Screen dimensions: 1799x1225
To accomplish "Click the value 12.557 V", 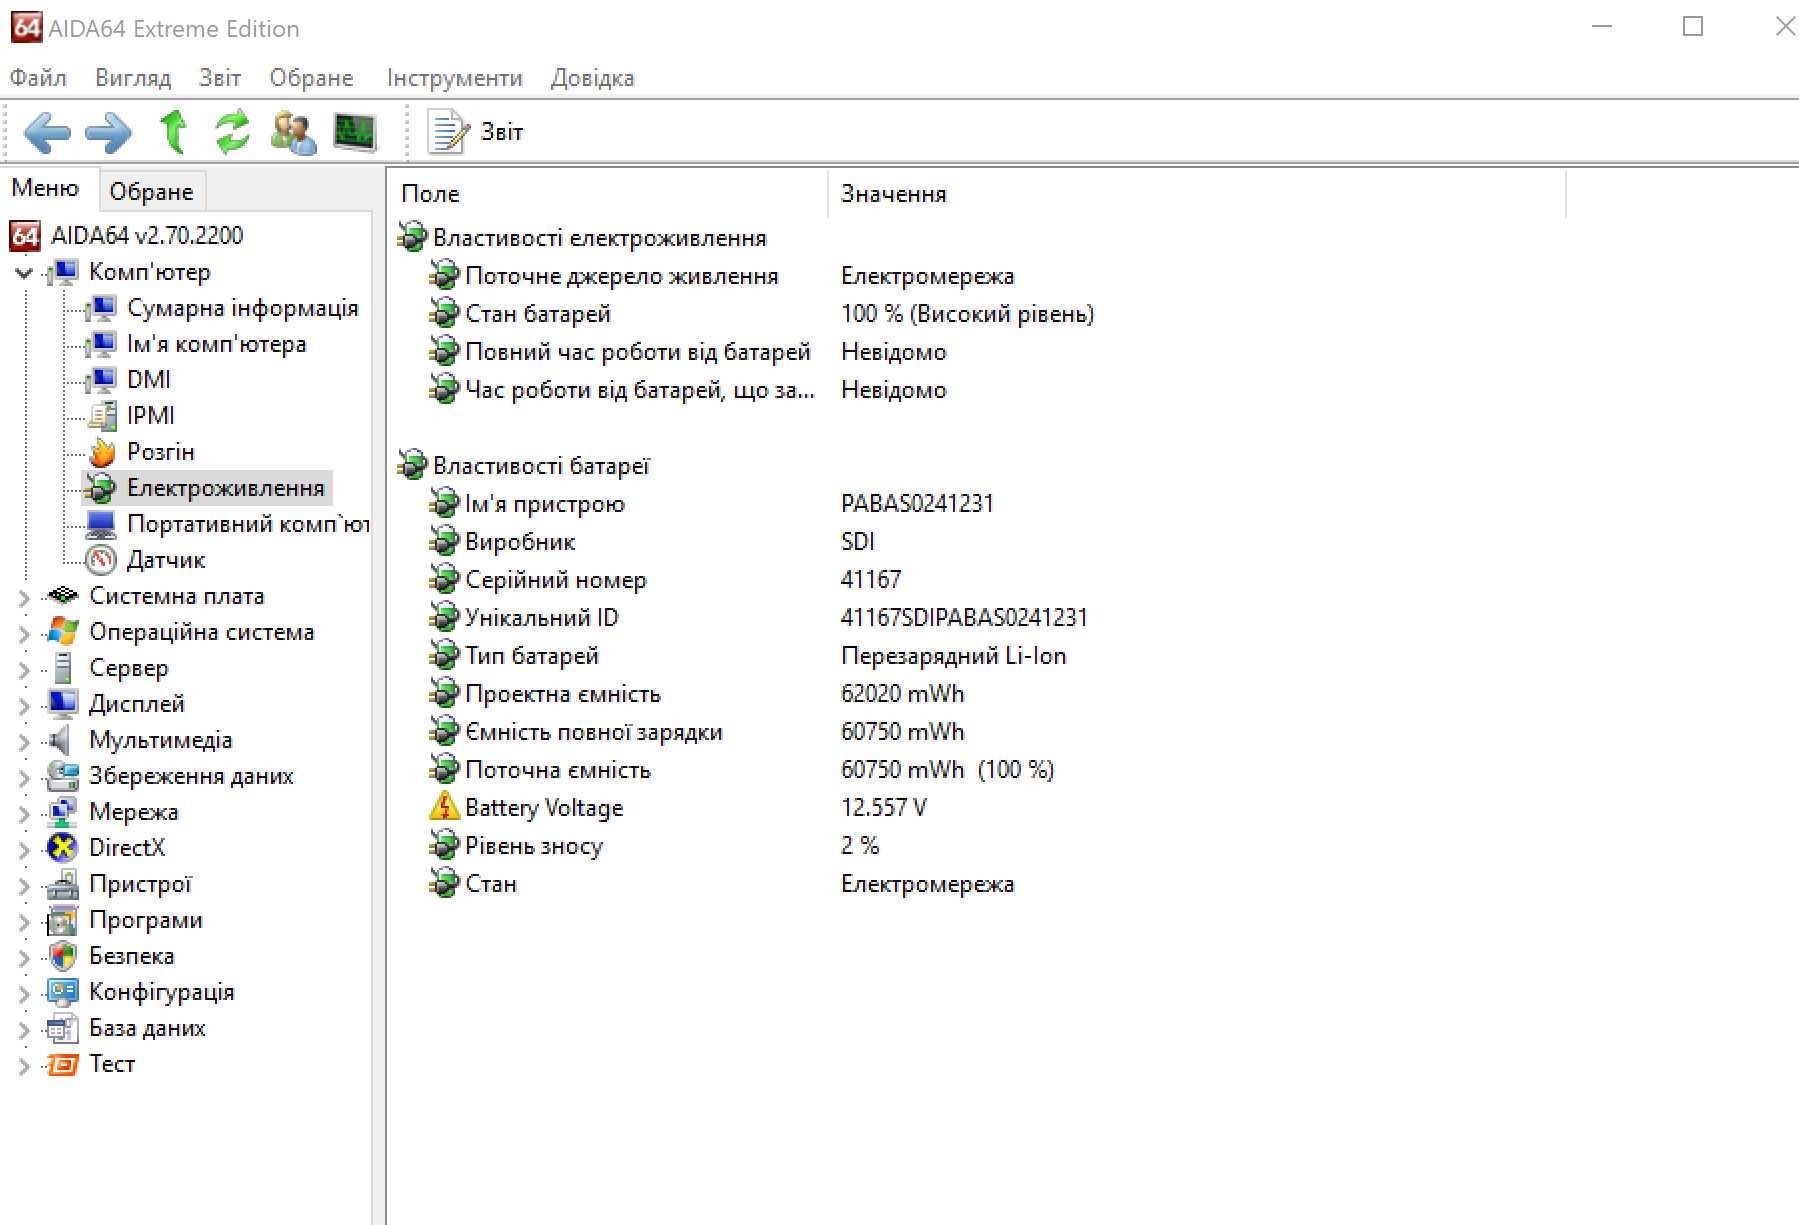I will [x=883, y=808].
